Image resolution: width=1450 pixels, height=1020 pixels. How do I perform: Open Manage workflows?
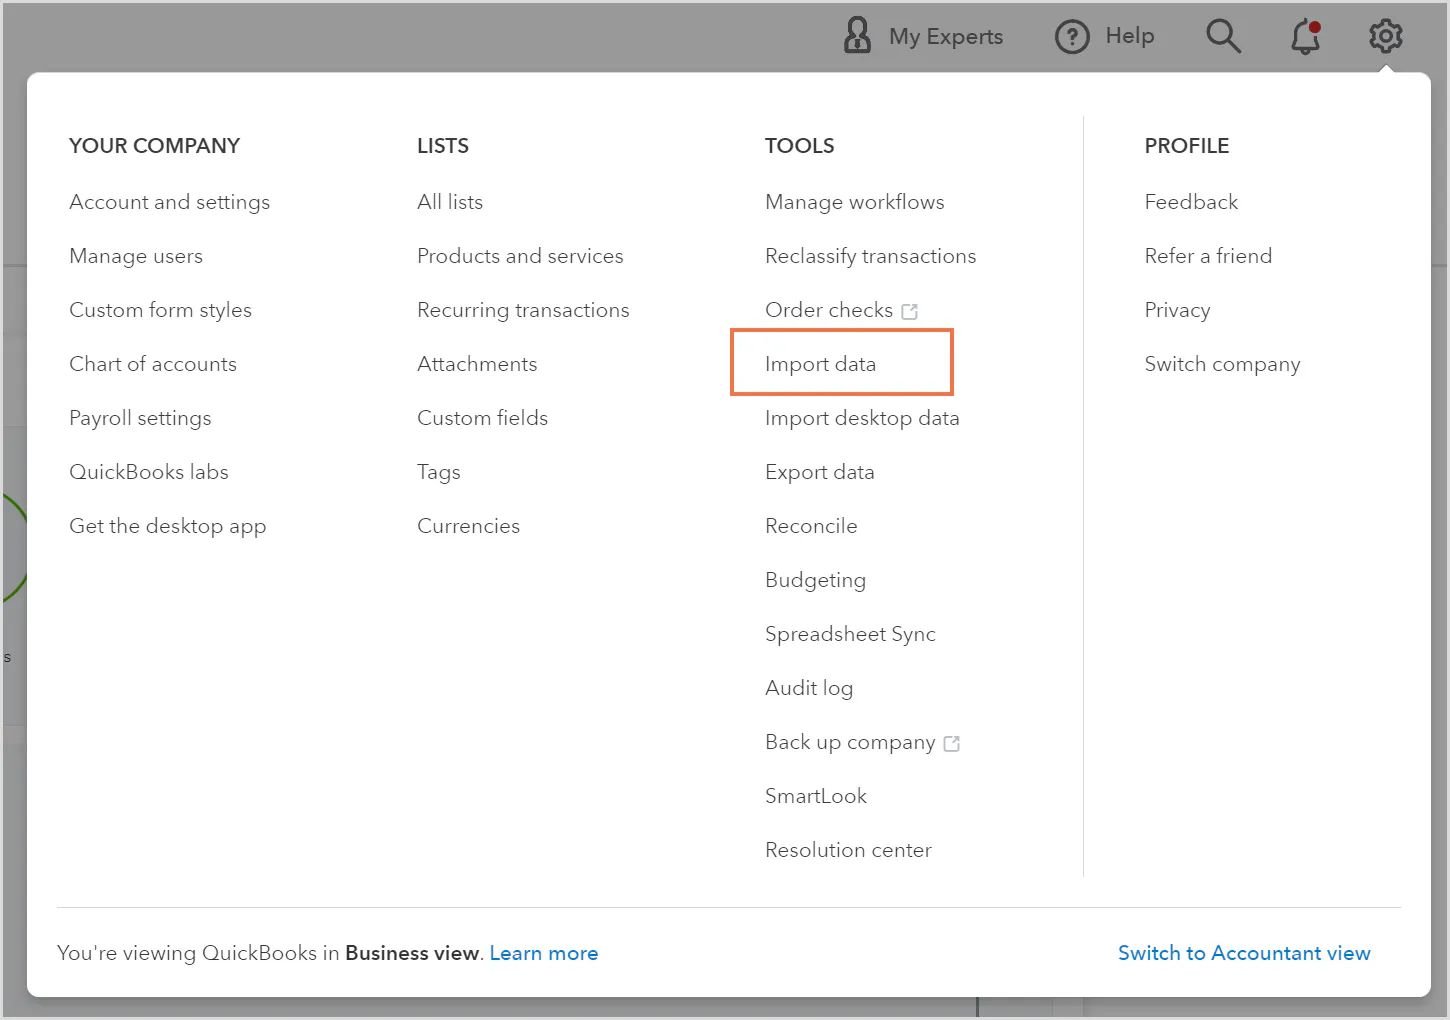tap(854, 201)
